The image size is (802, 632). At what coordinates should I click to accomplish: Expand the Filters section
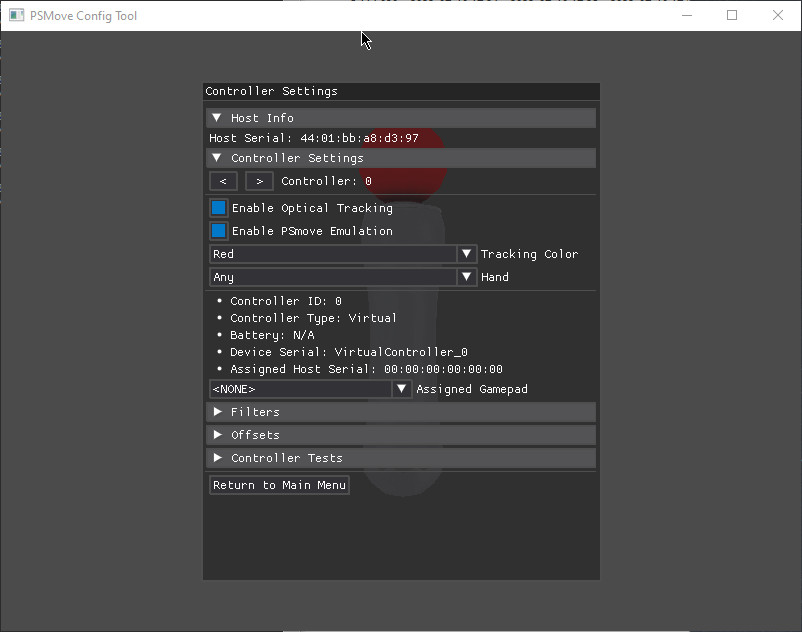[x=401, y=412]
